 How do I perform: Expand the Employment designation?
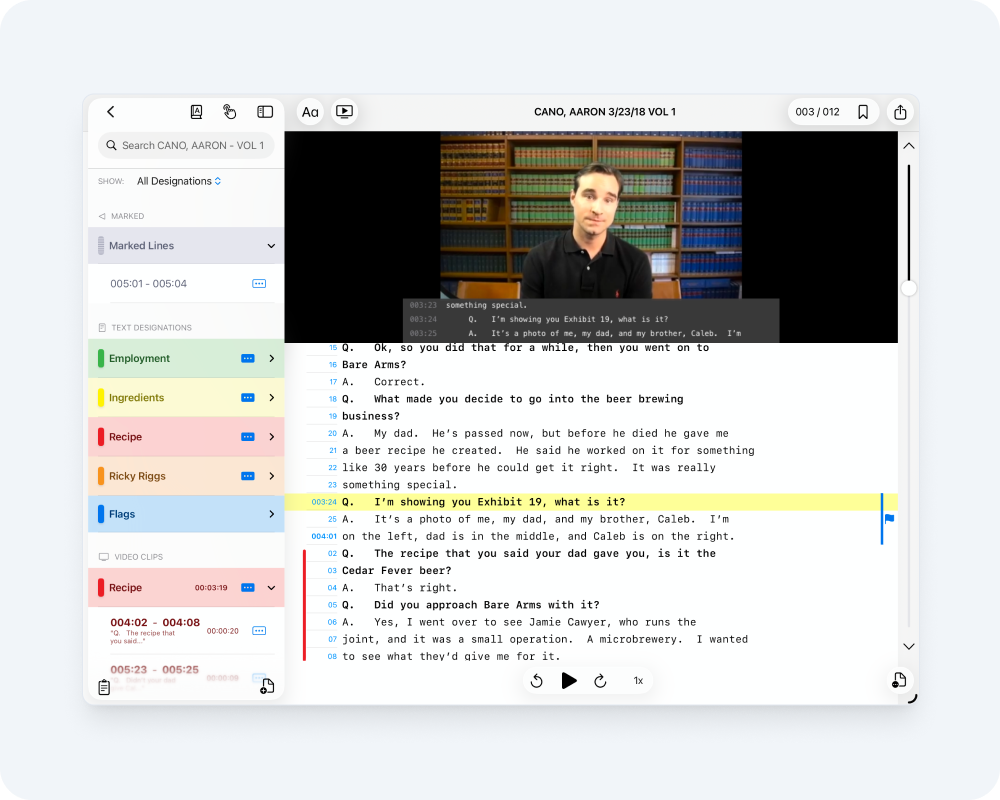coord(271,358)
